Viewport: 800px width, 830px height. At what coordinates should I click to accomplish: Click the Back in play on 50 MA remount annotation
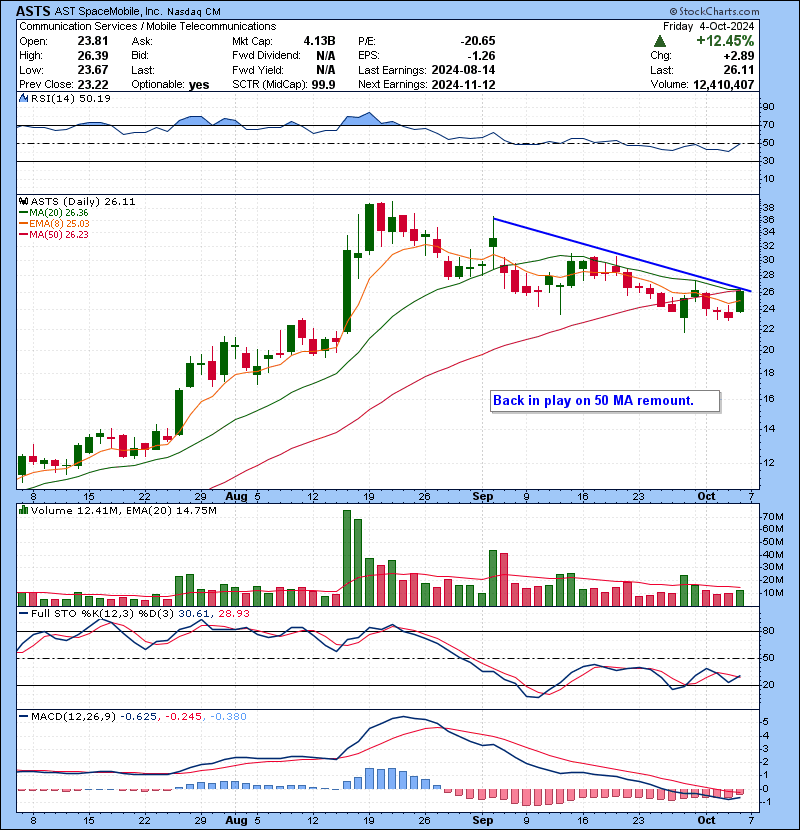pyautogui.click(x=605, y=401)
